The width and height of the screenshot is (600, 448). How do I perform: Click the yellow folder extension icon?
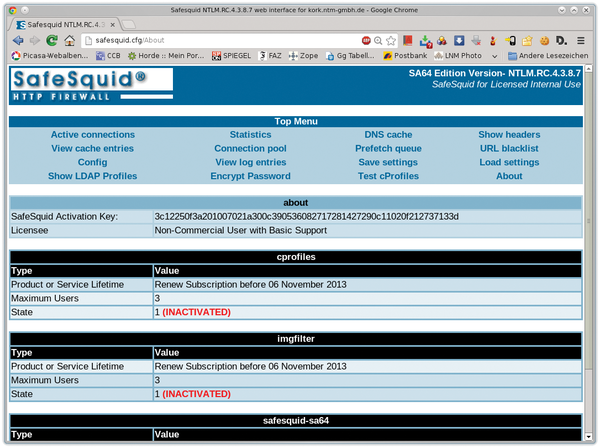pos(527,40)
